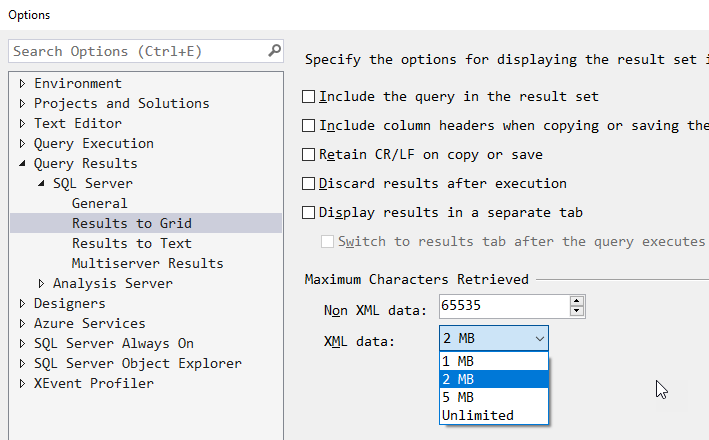Choose Unlimited from the XML data list
709x440 pixels.
[494, 415]
